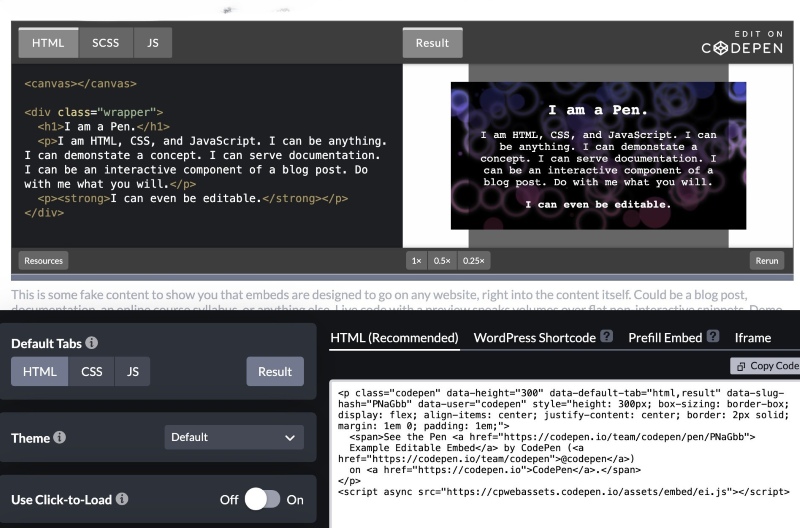The image size is (800, 528).
Task: Switch to the SCSS tab in embed
Action: (x=106, y=43)
